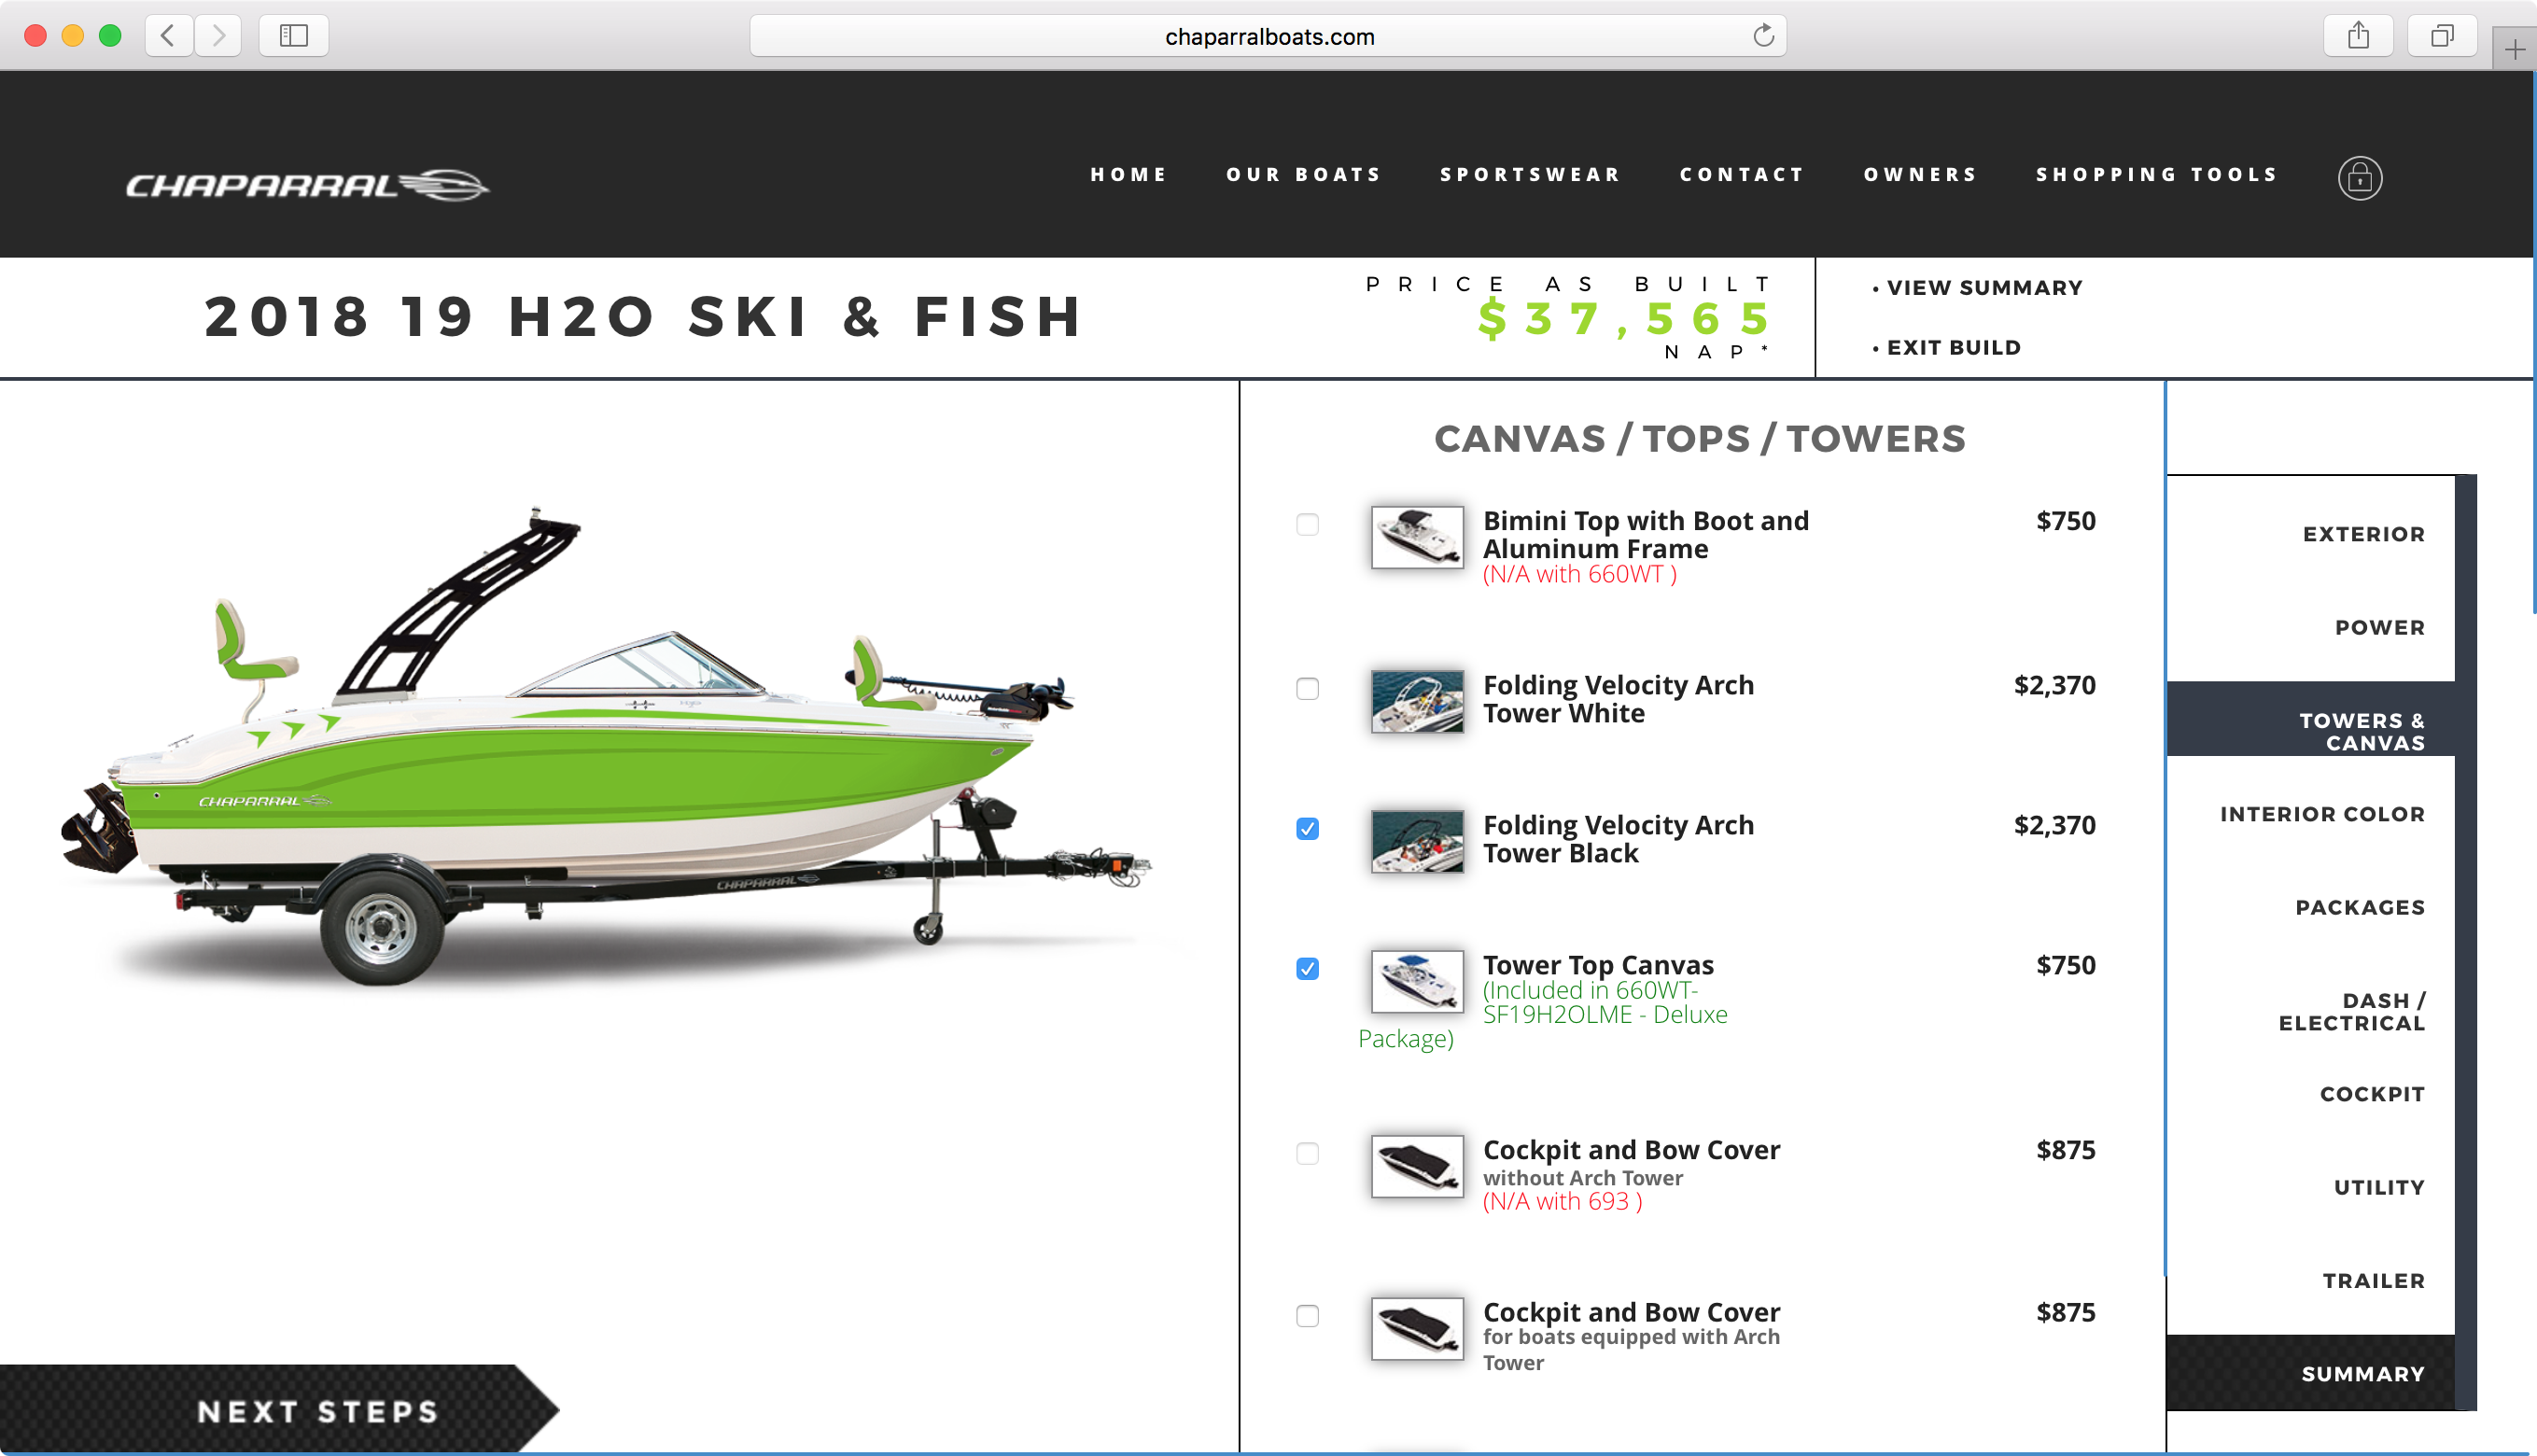Uncheck the Tower Top Canvas option
The height and width of the screenshot is (1456, 2537).
click(1307, 969)
